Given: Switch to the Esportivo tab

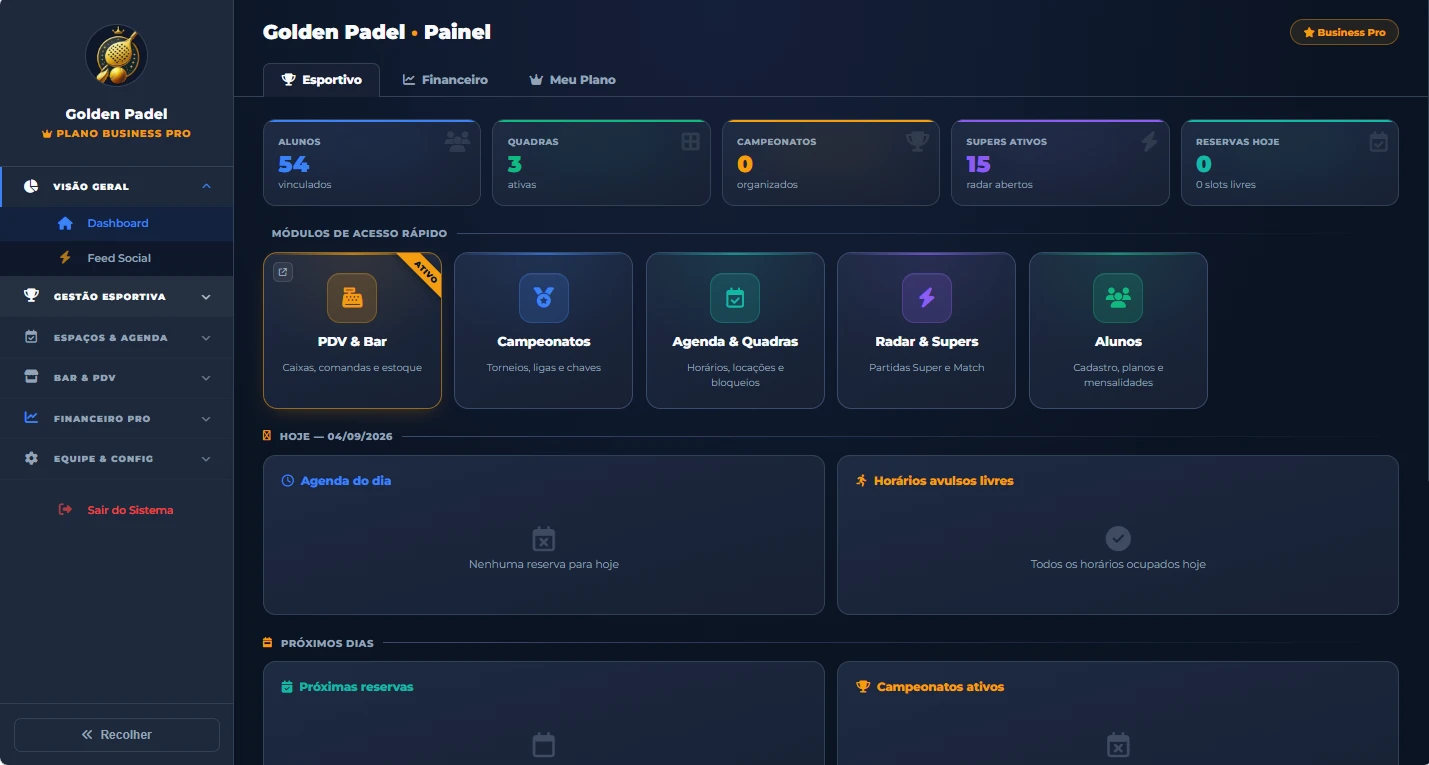Looking at the screenshot, I should [x=321, y=80].
